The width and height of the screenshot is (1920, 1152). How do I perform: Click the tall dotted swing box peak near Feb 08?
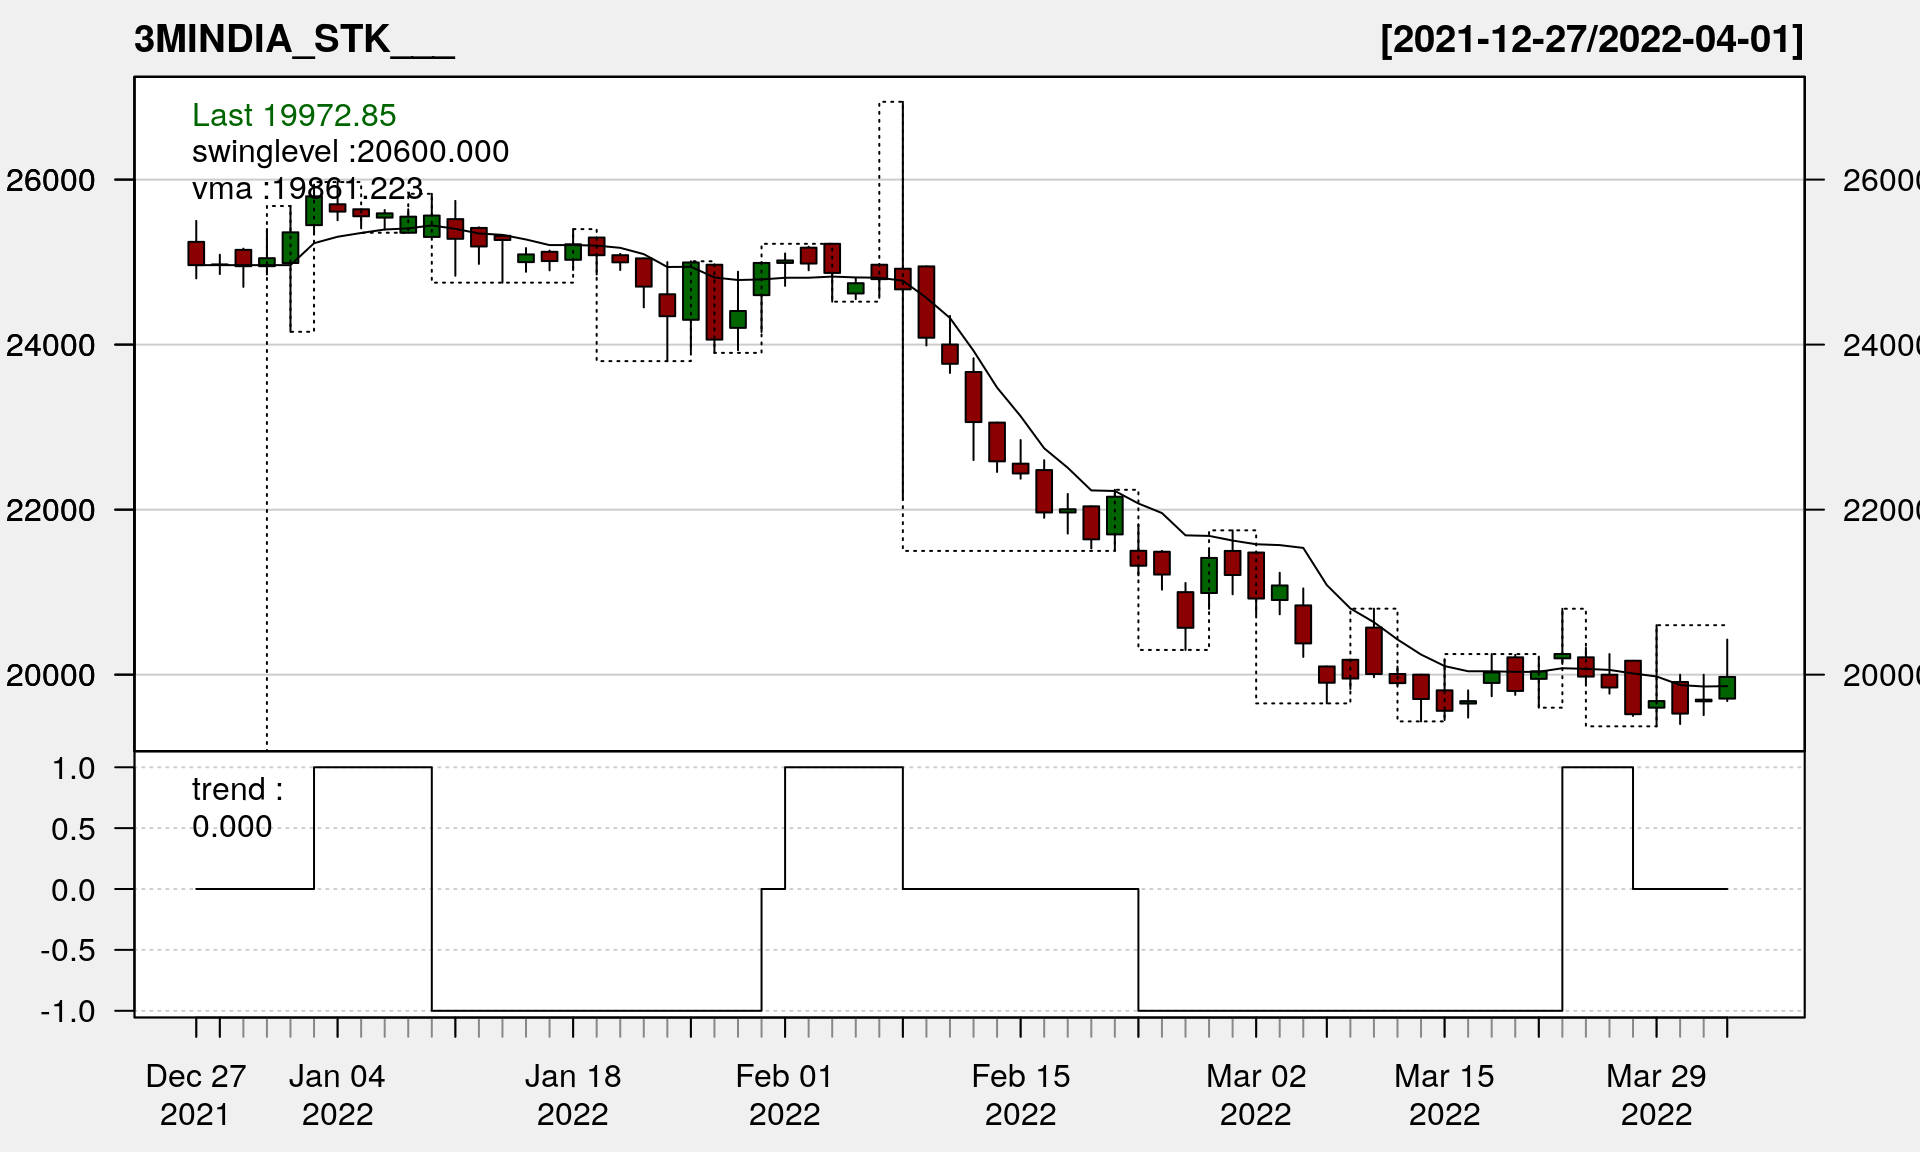pos(891,103)
